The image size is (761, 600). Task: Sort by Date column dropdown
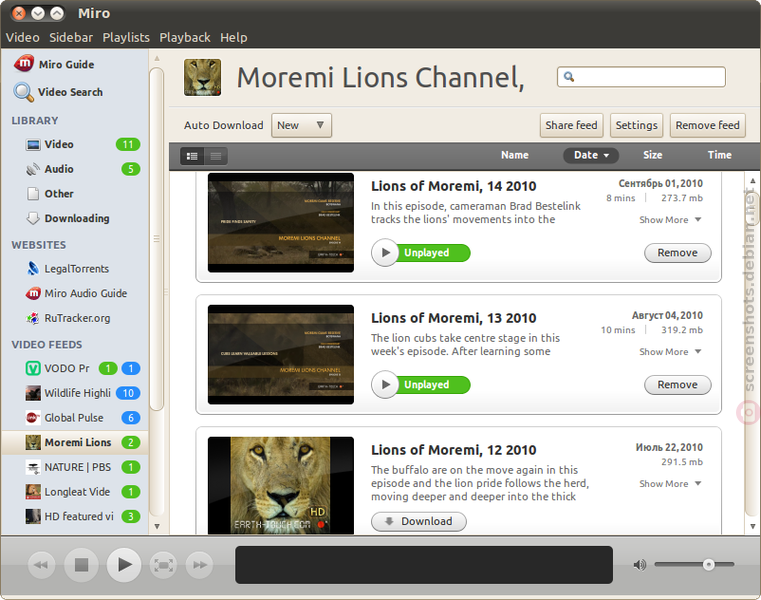pyautogui.click(x=591, y=155)
